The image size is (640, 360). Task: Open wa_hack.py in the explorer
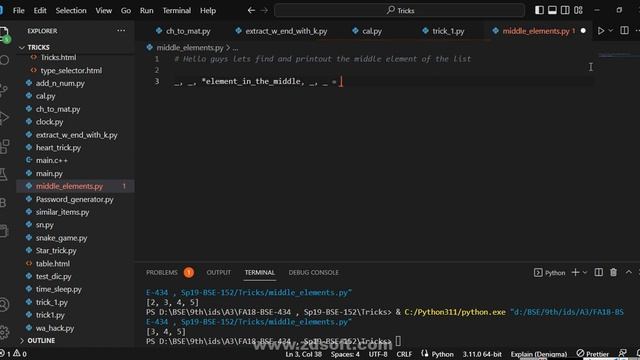[x=55, y=328]
